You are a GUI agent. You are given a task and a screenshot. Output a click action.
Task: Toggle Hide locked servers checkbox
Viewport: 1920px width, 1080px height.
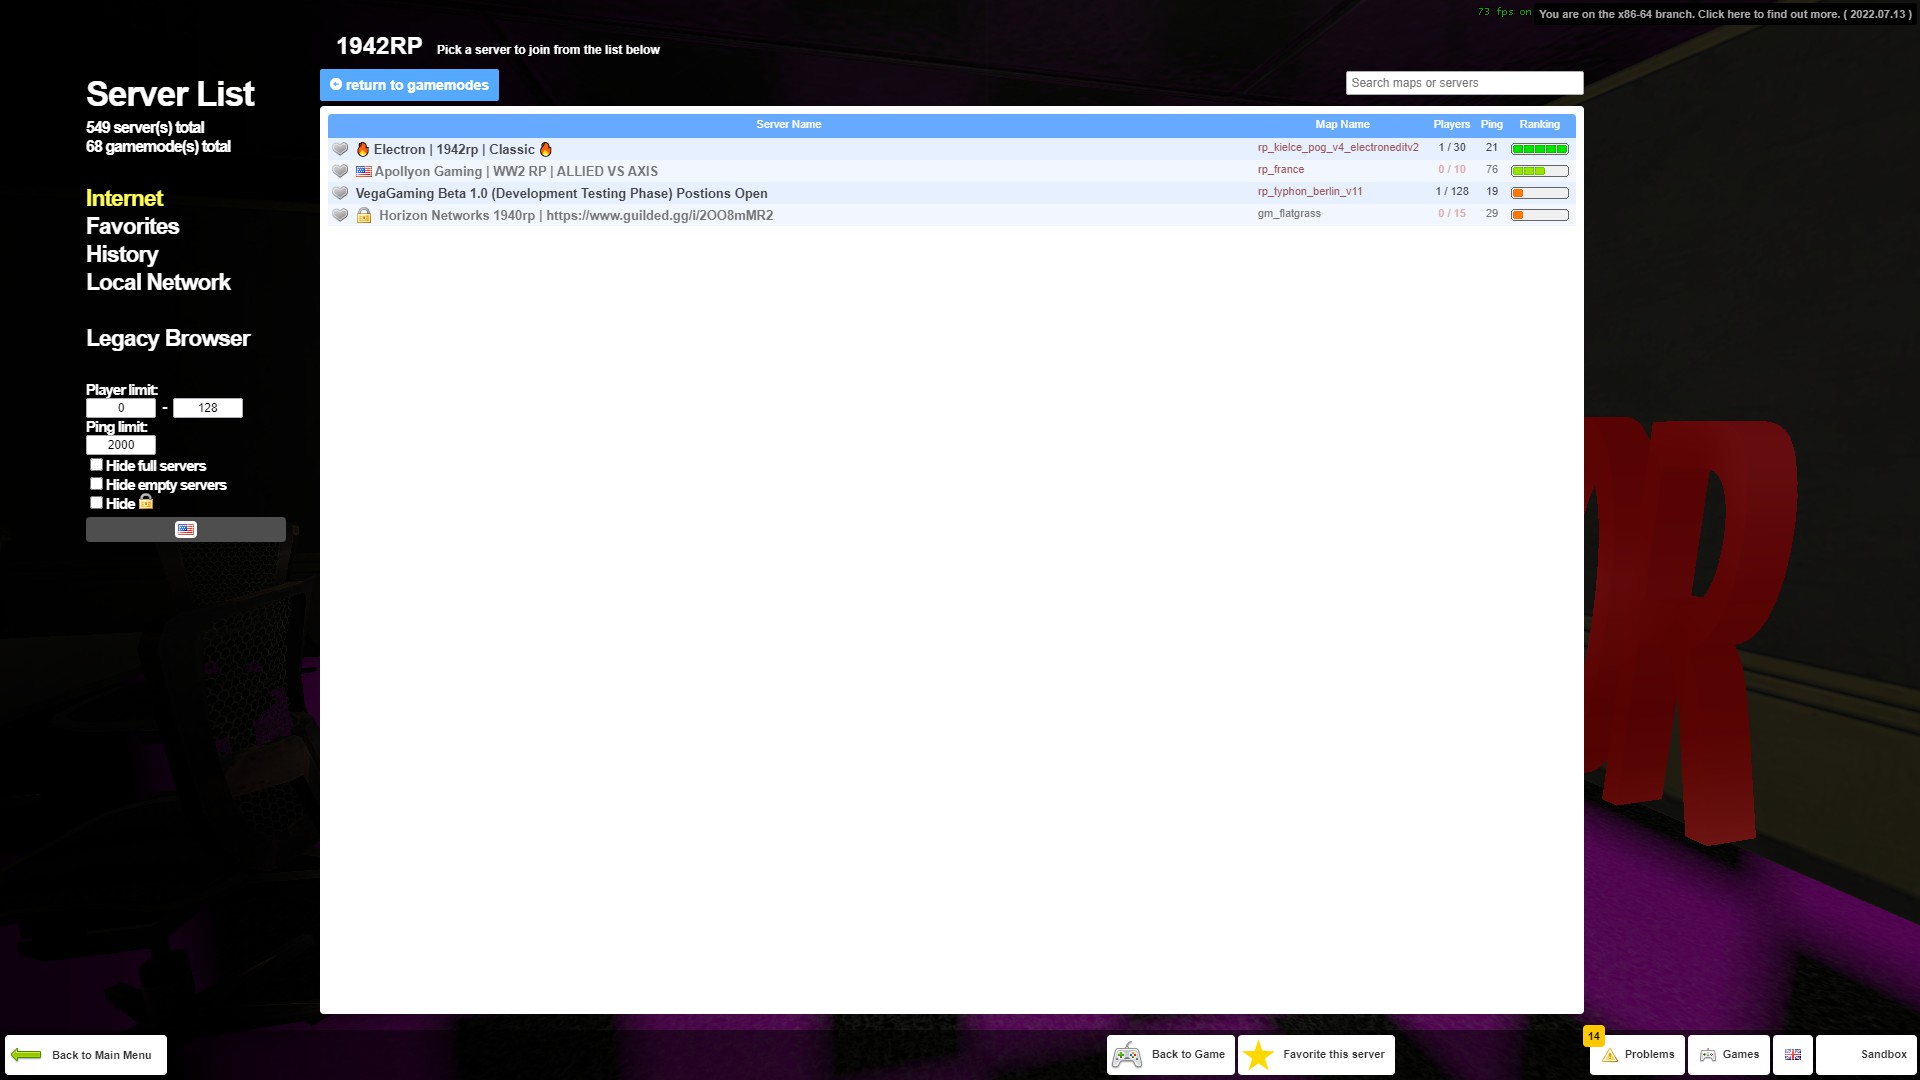(x=96, y=503)
